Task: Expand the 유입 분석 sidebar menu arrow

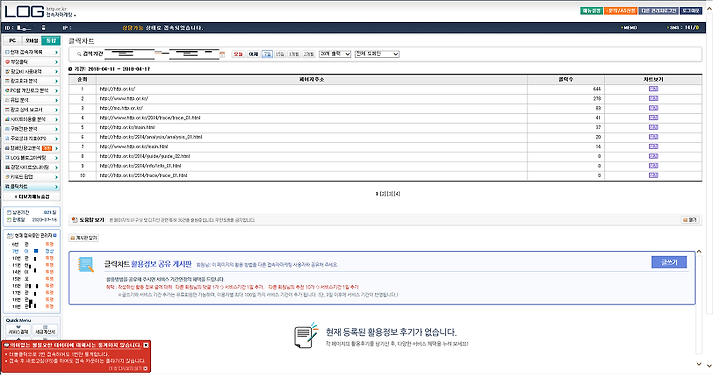Action: [56, 100]
